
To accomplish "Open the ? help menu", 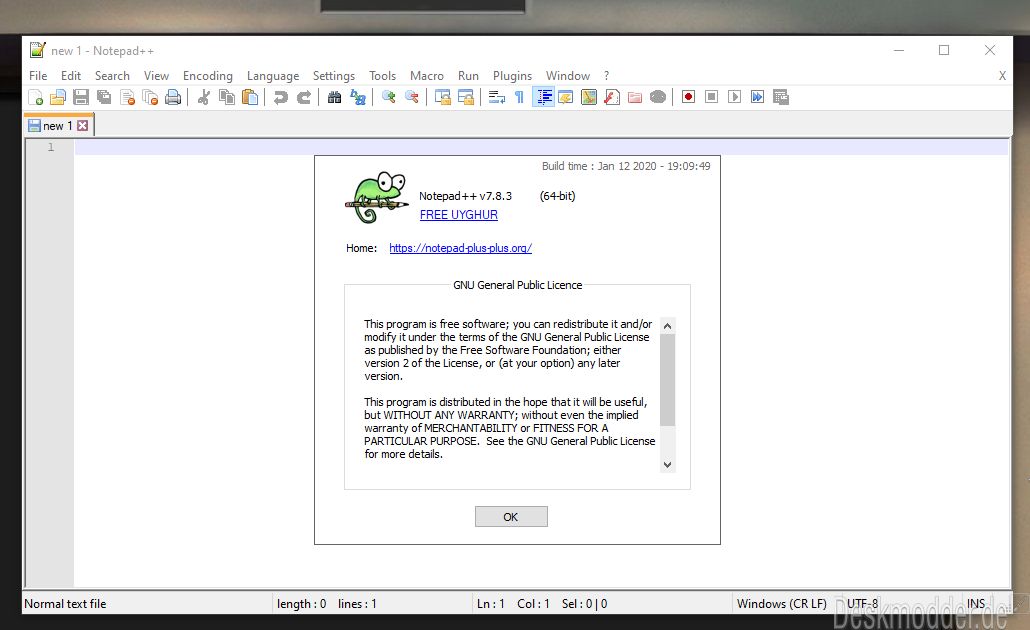I will click(606, 76).
